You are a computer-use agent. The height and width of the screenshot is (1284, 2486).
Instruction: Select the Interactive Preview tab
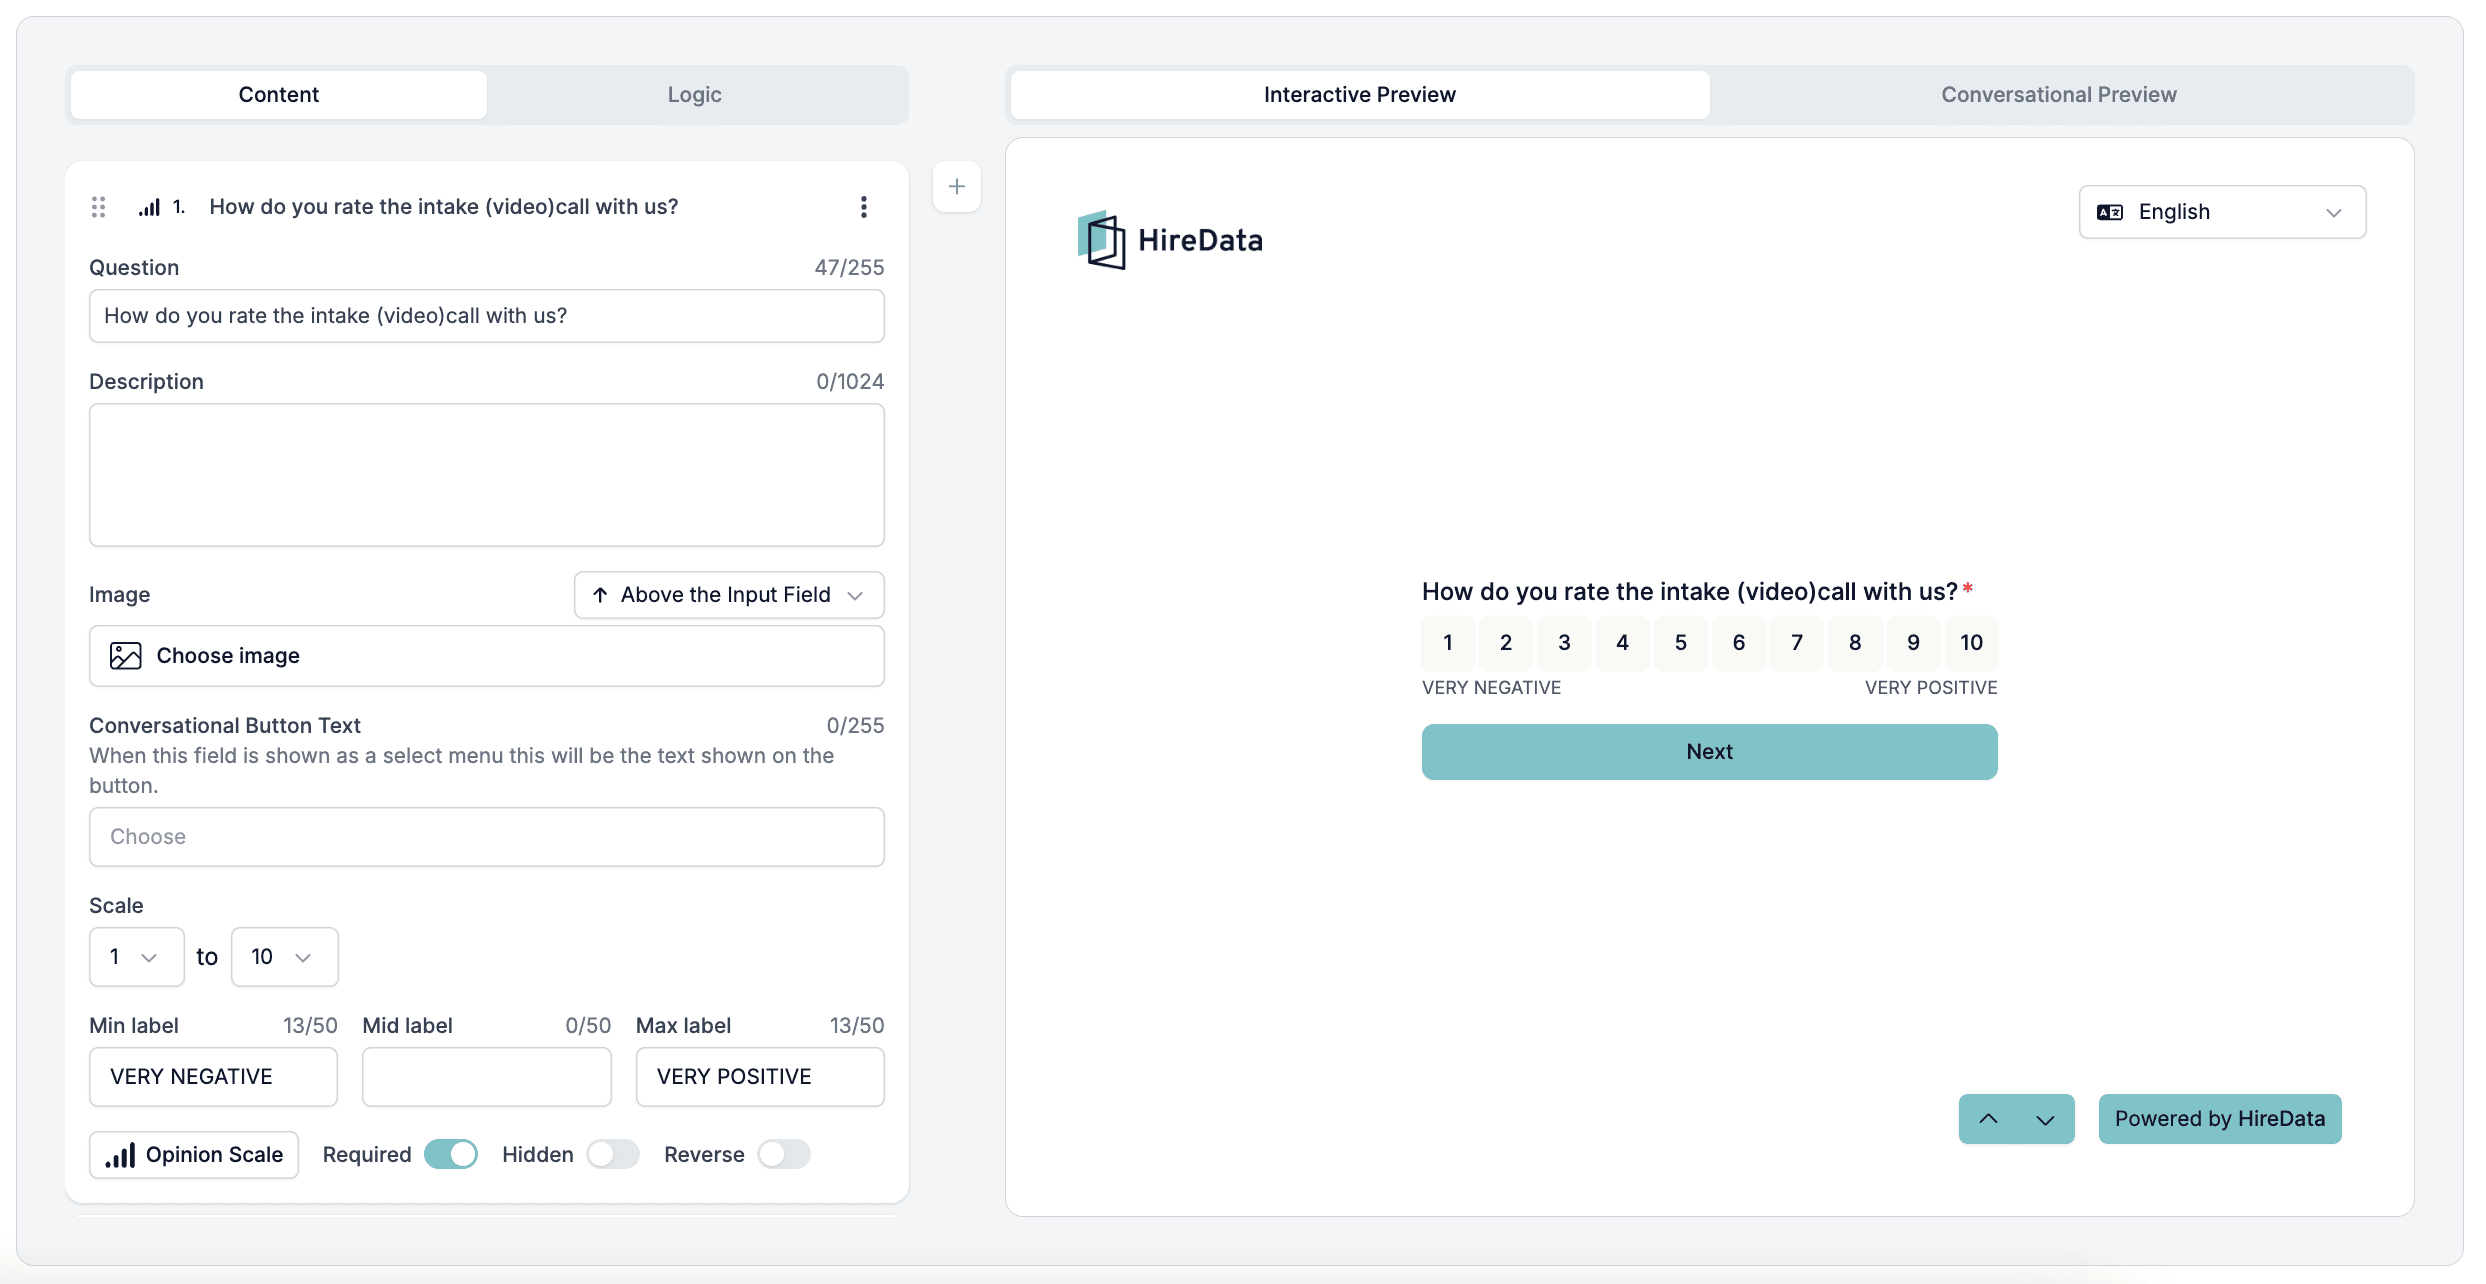[x=1360, y=95]
